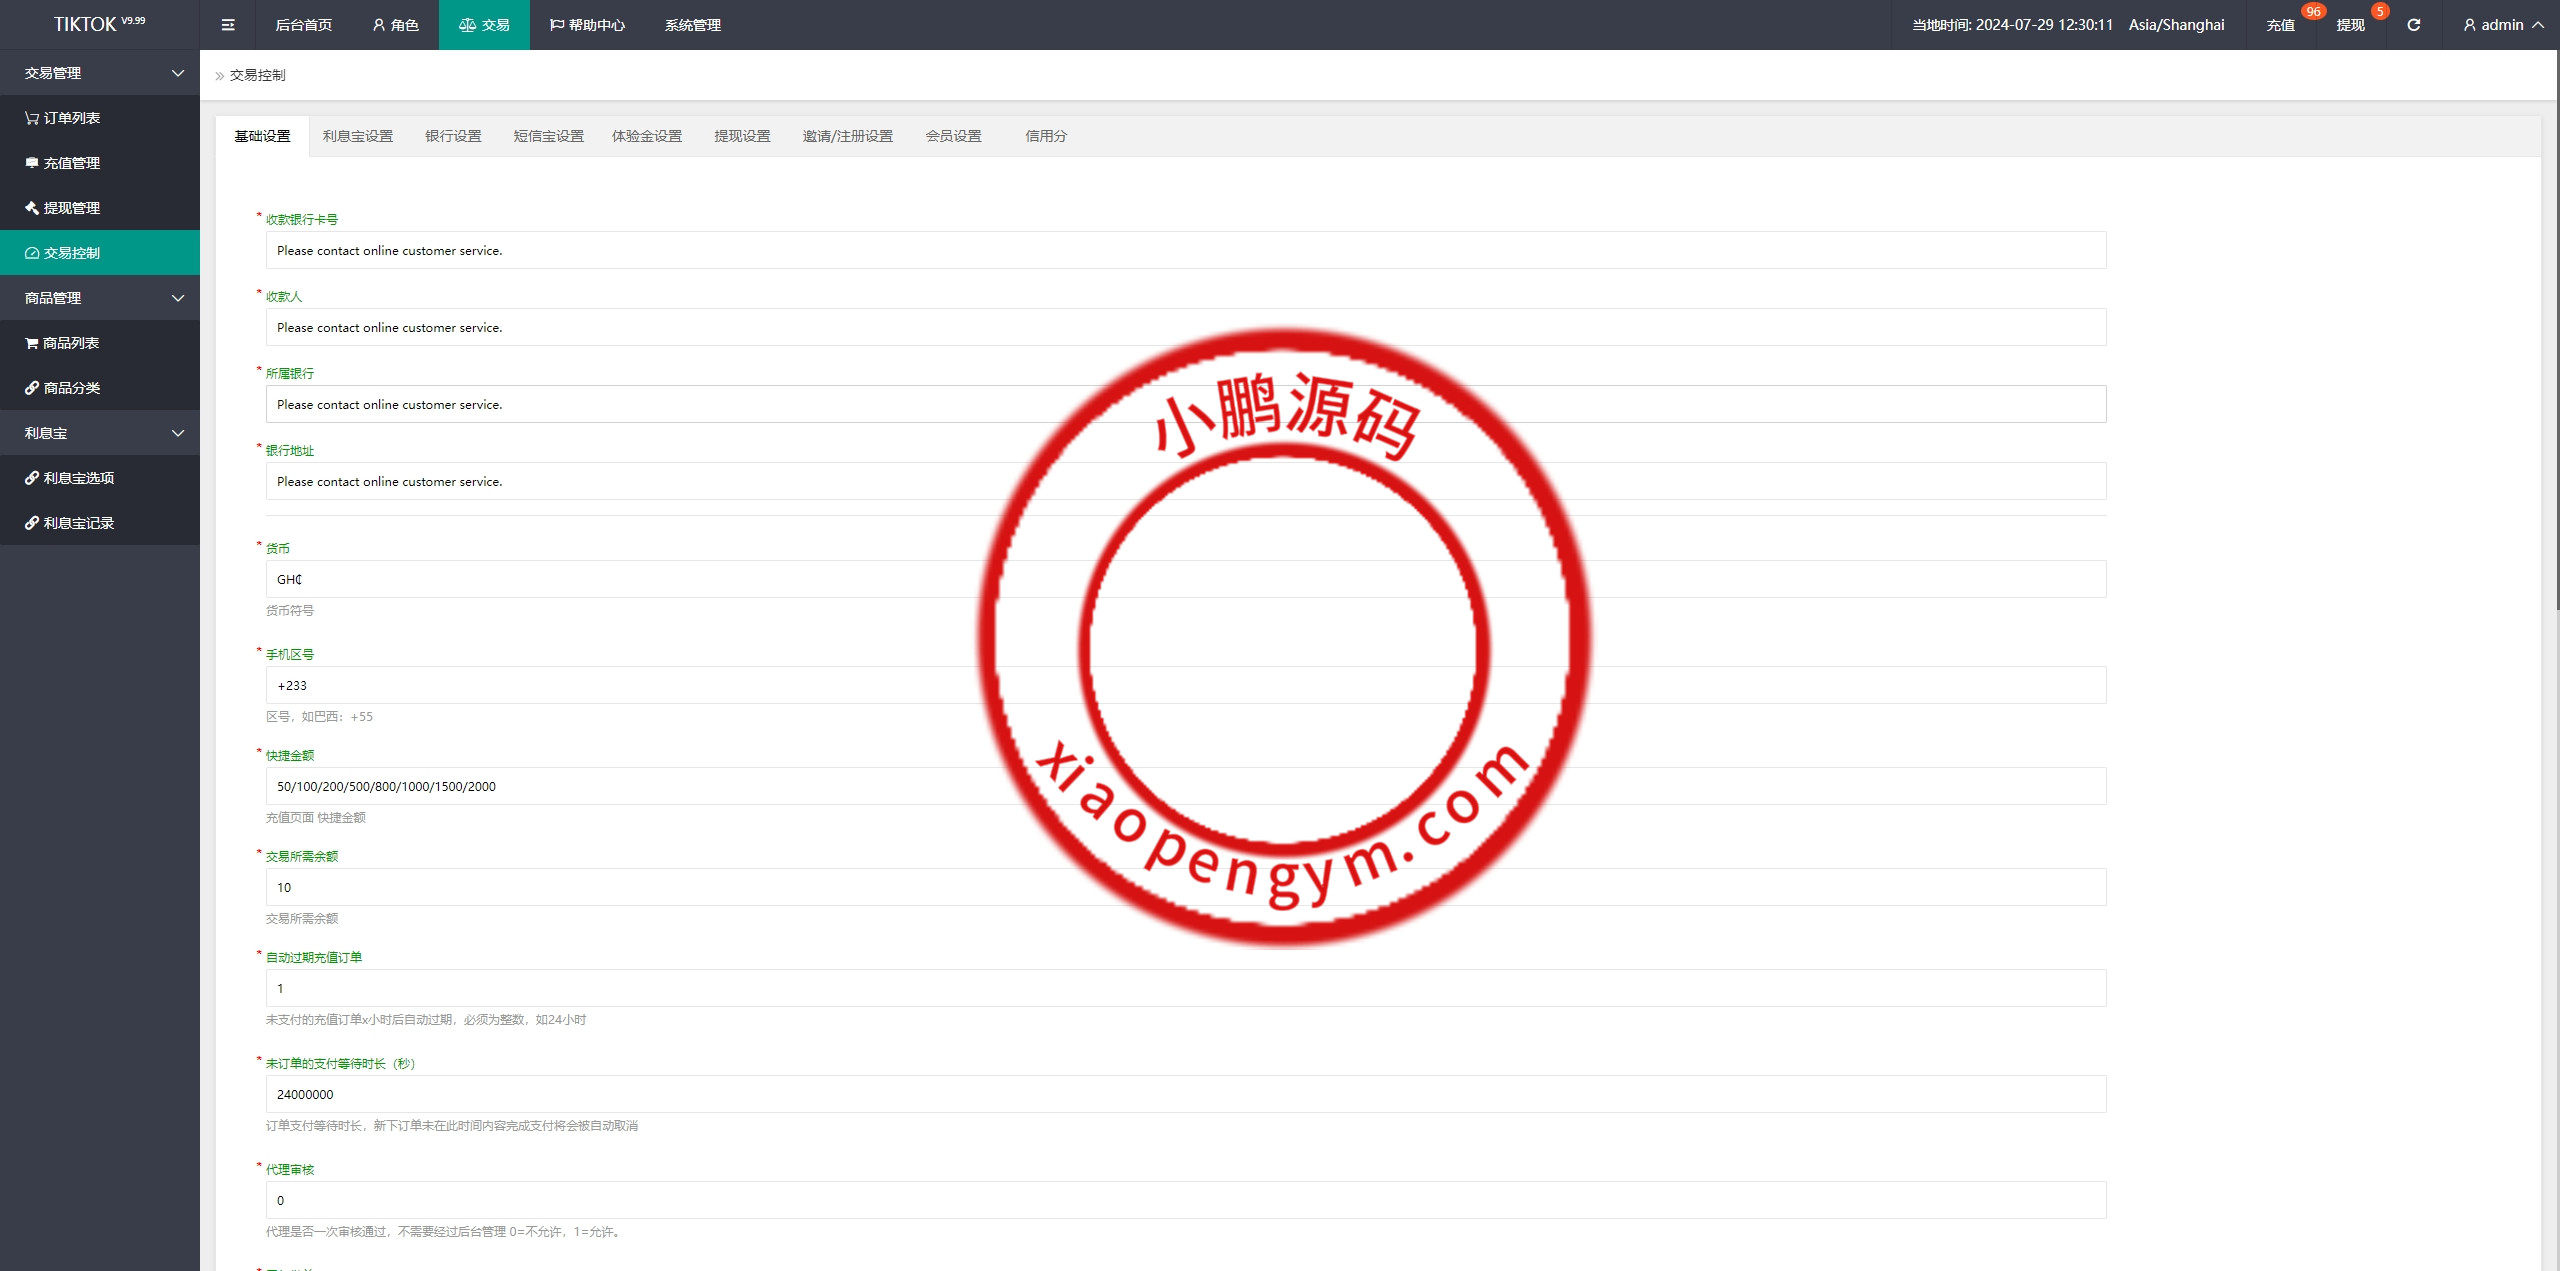Click the refresh icon in top bar
The height and width of the screenshot is (1271, 2560).
point(2413,25)
